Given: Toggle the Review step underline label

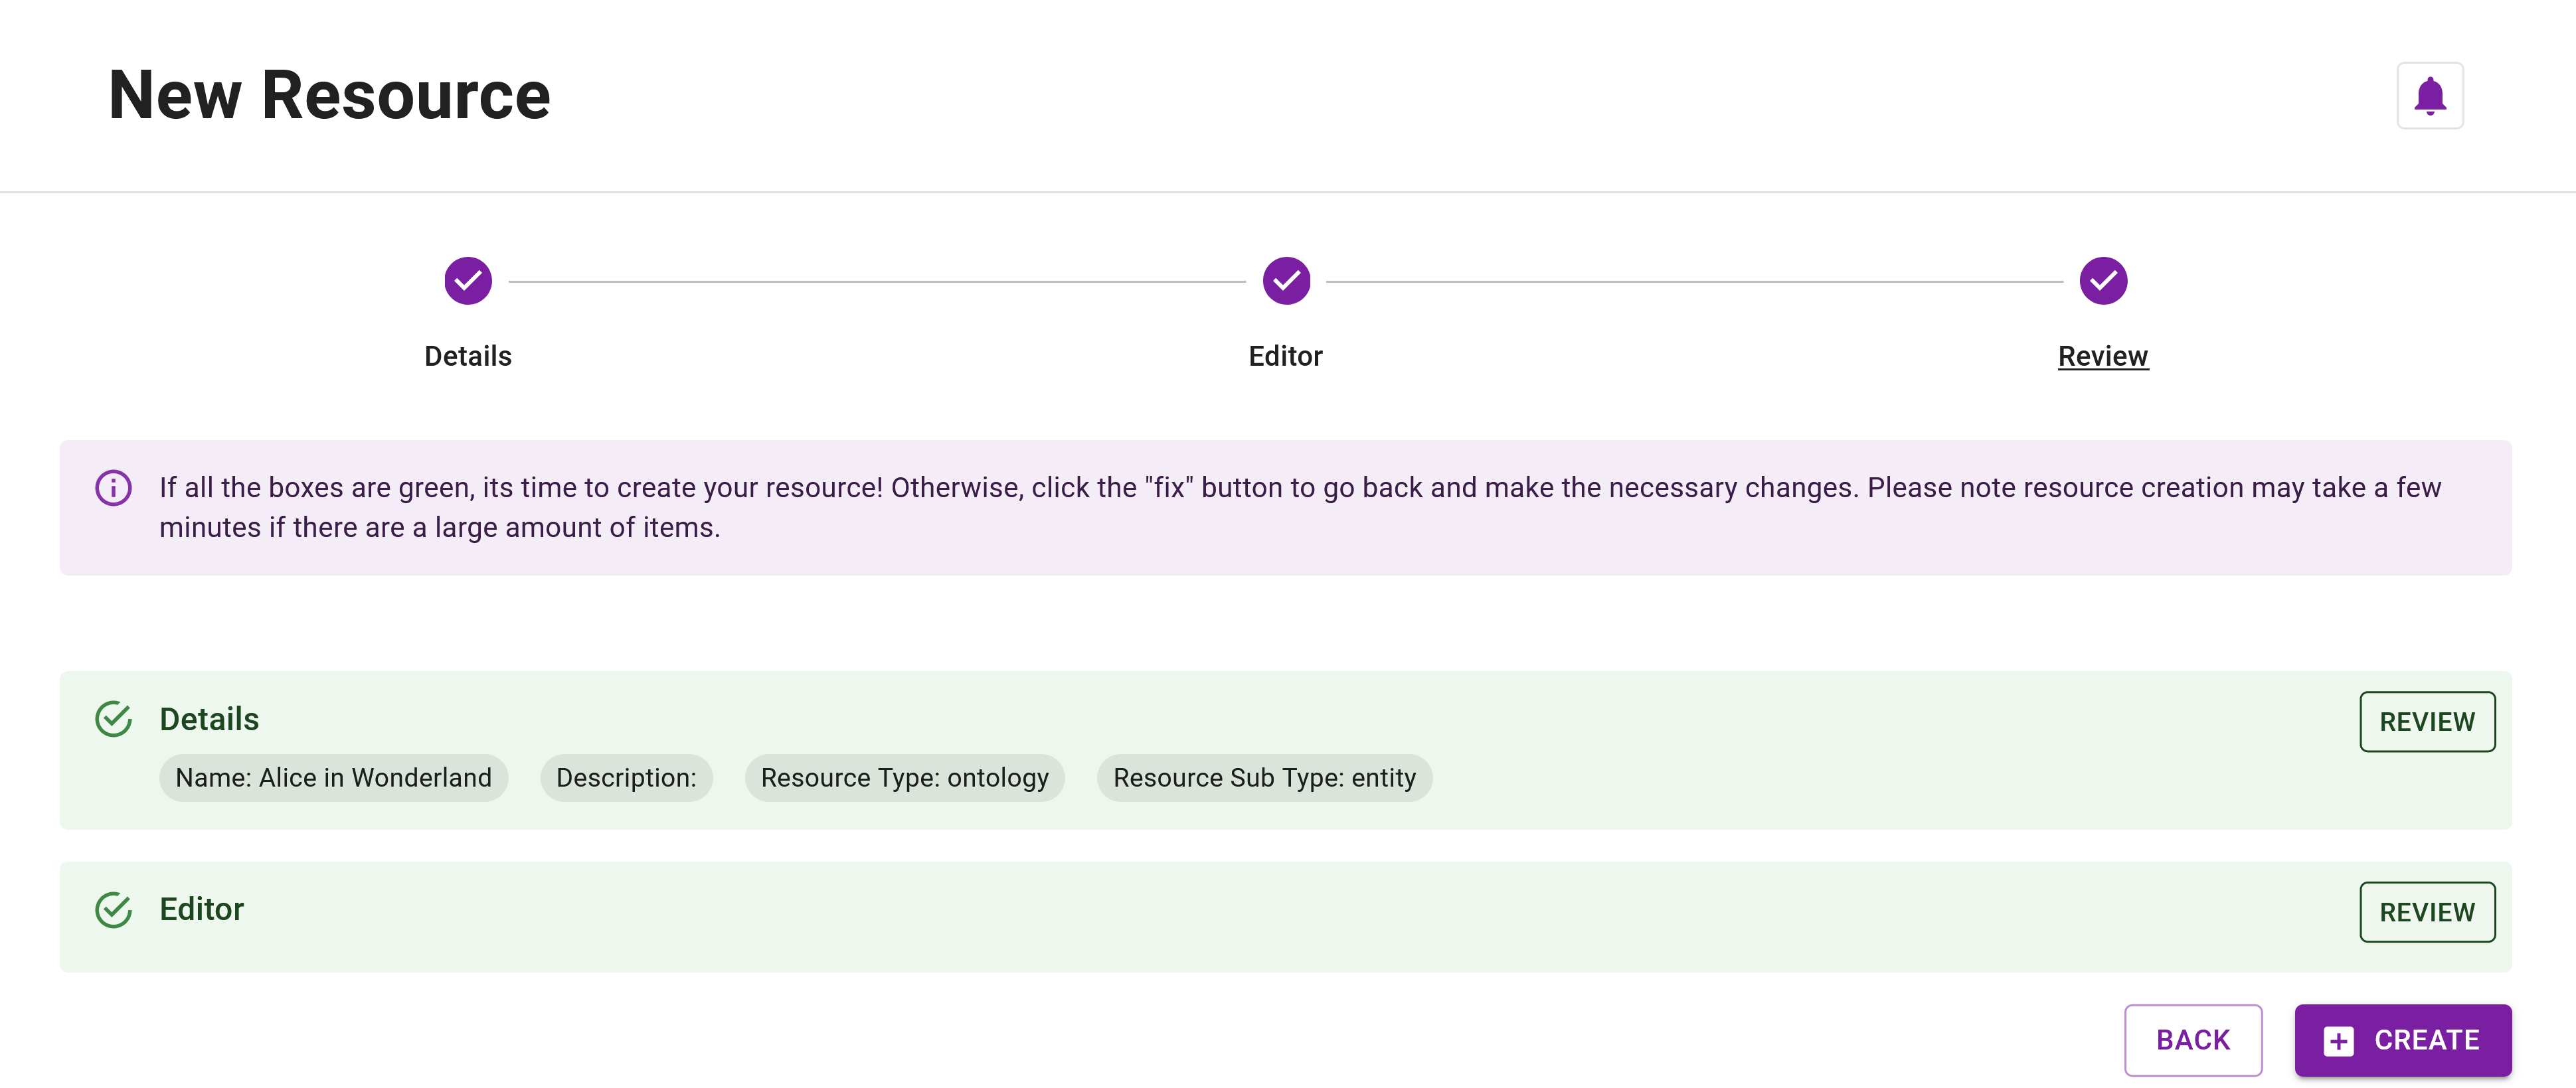Looking at the screenshot, I should pyautogui.click(x=2103, y=354).
